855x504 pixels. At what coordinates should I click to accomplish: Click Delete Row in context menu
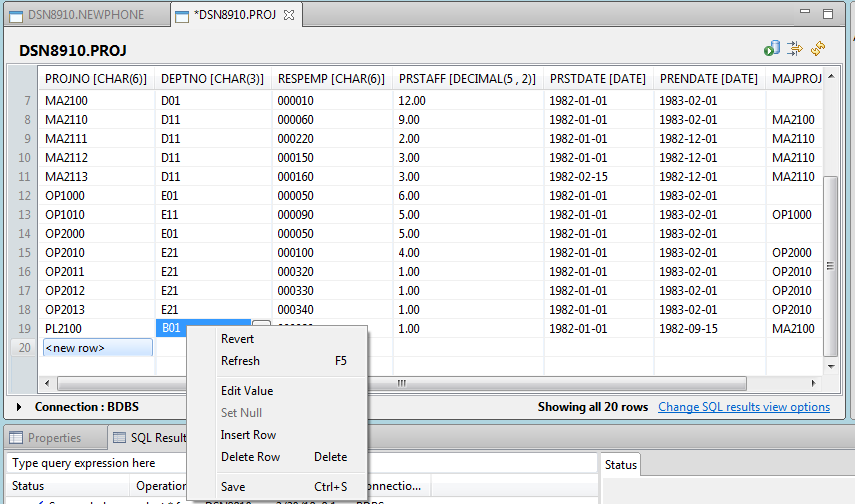click(x=250, y=457)
